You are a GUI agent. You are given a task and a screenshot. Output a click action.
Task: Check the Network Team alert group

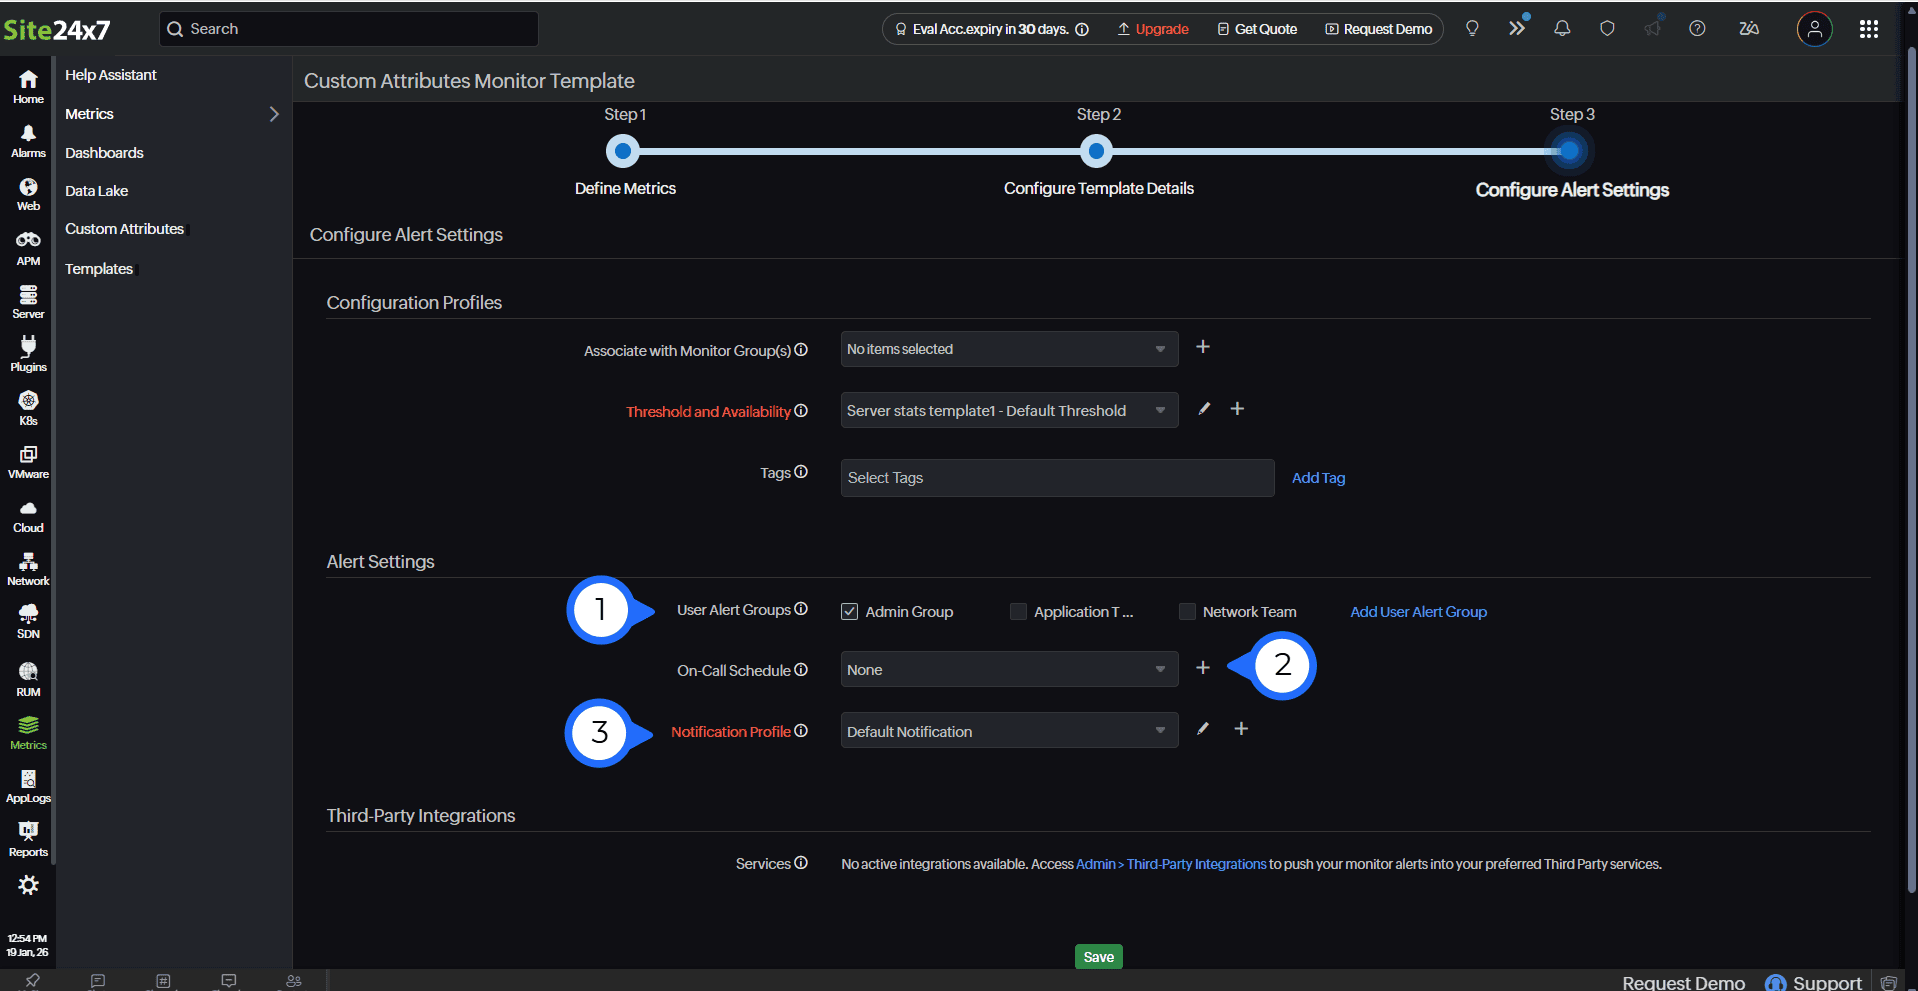pos(1187,612)
